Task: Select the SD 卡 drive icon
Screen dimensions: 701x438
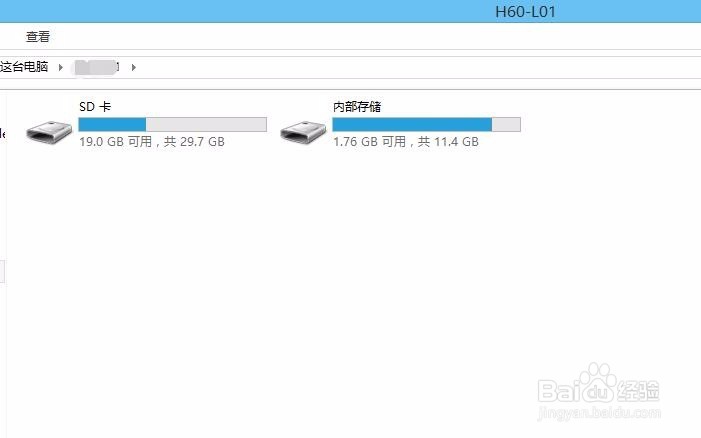Action: (49, 132)
